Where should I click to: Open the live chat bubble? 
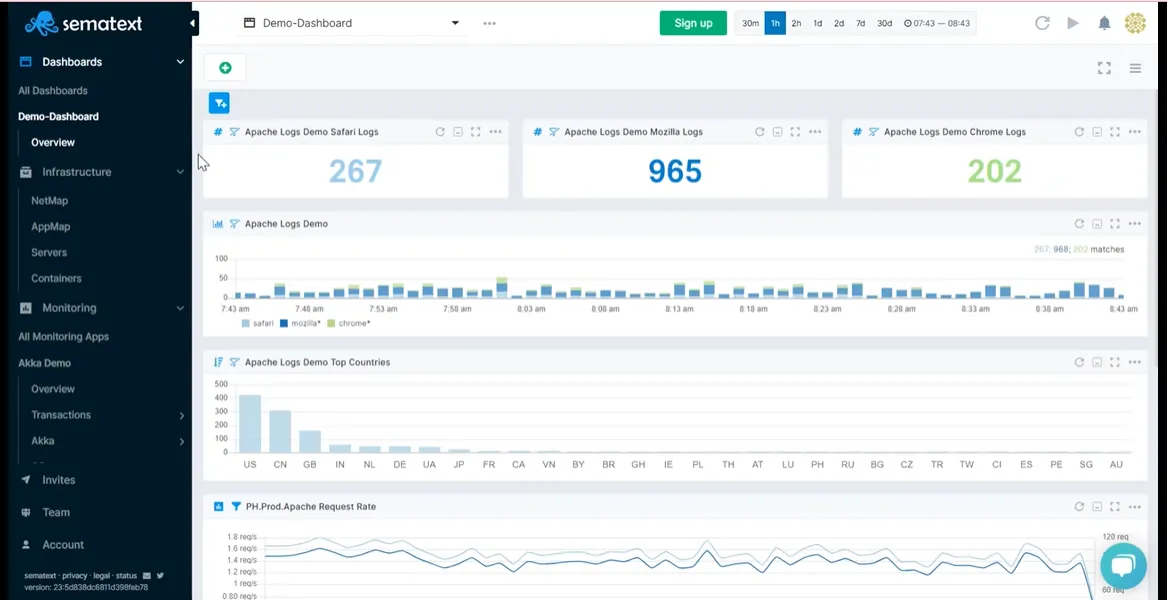tap(1123, 567)
